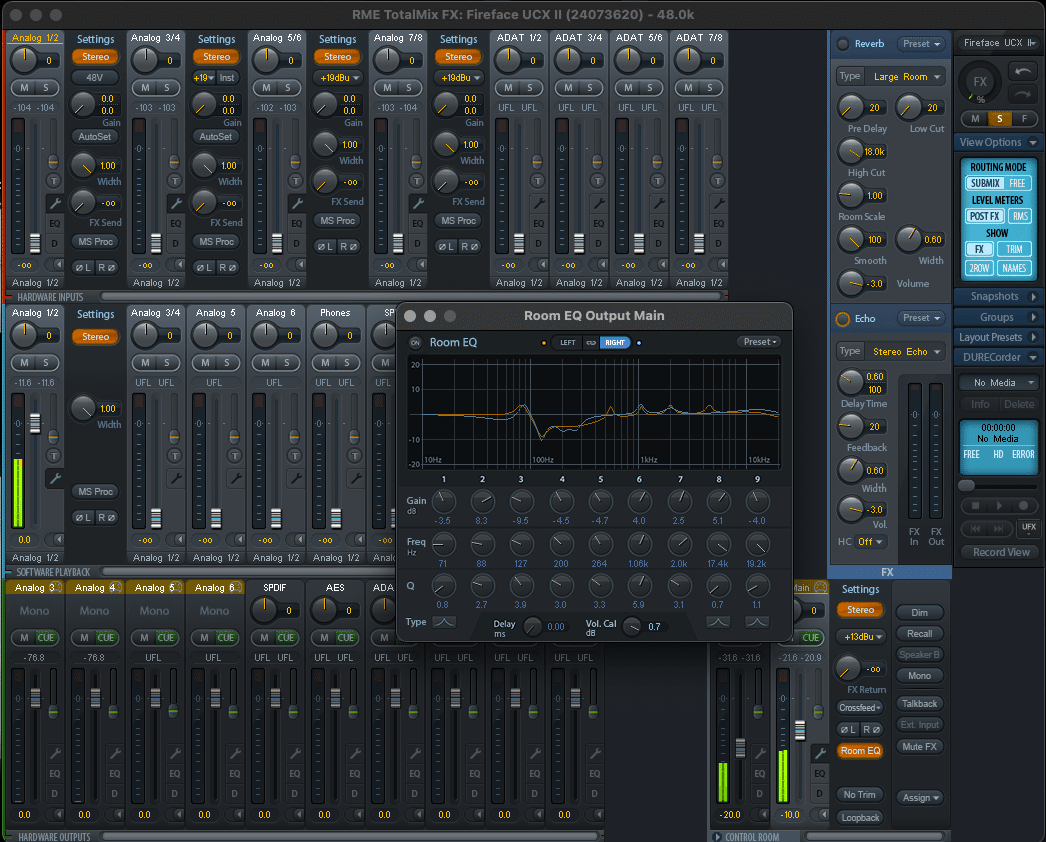The image size is (1046, 842).
Task: Click the Recall button
Action: [x=919, y=634]
